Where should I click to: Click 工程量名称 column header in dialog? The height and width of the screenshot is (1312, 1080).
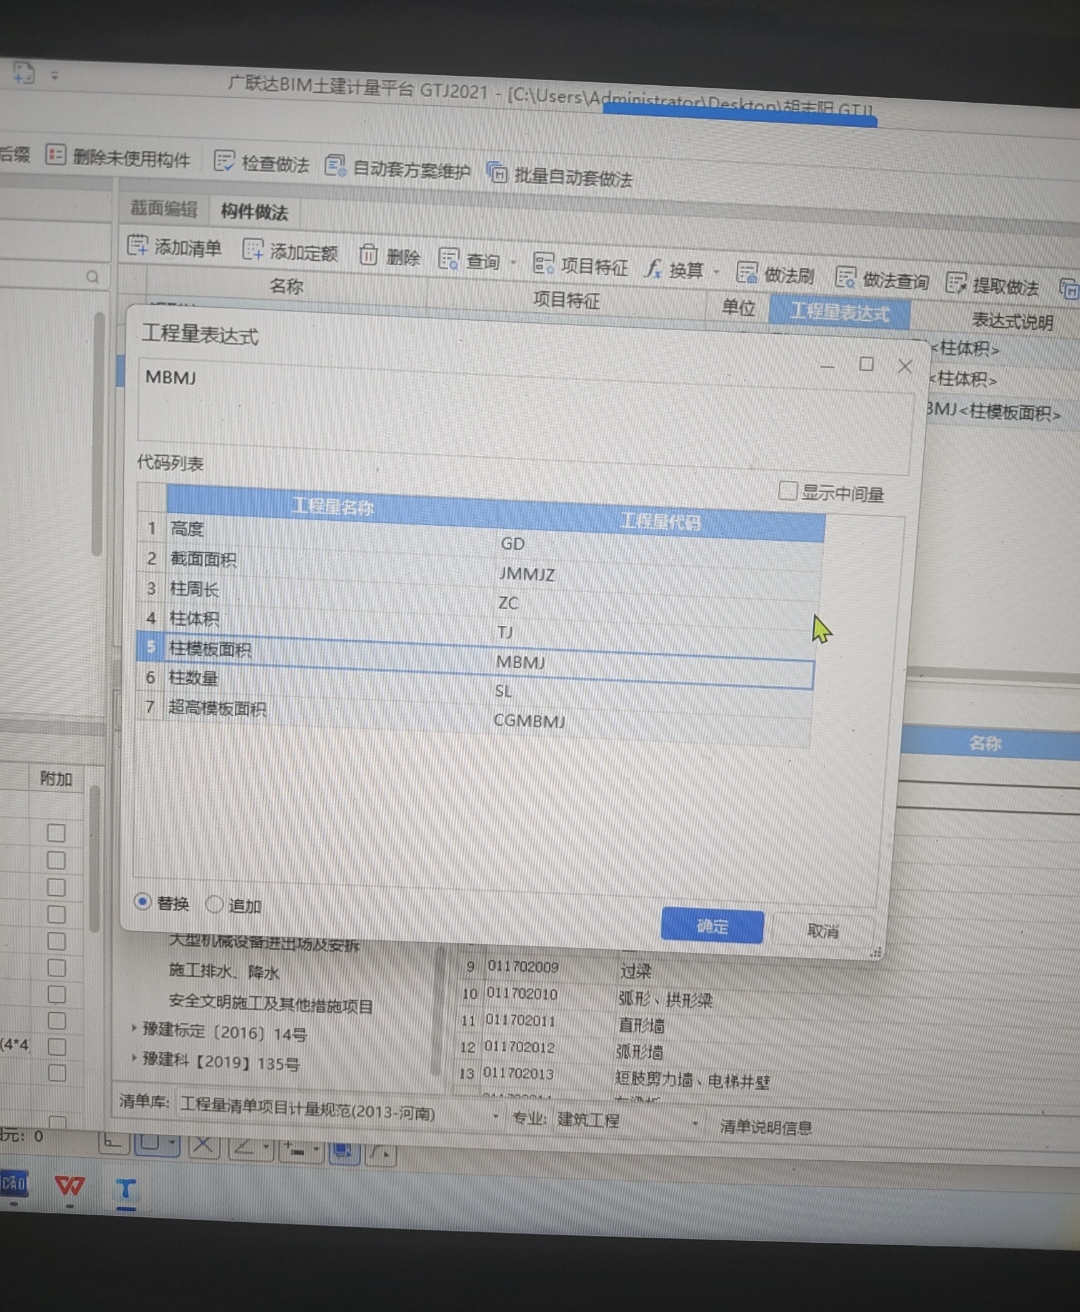[x=332, y=506]
